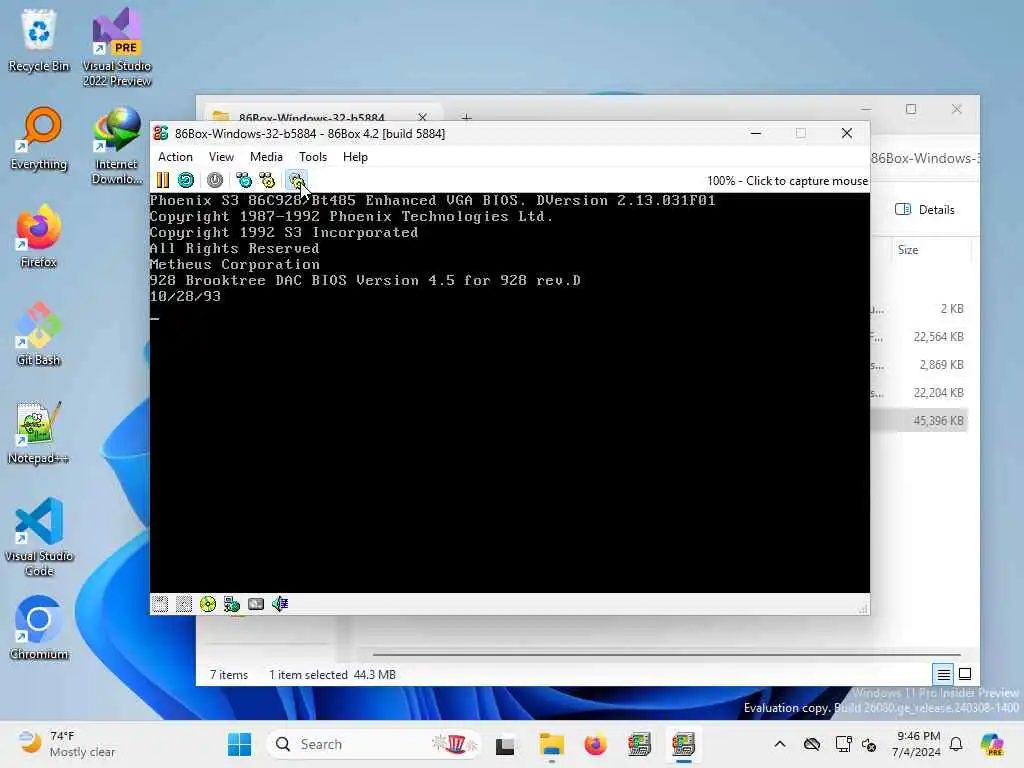Select the 2 KB file row

pos(919,308)
